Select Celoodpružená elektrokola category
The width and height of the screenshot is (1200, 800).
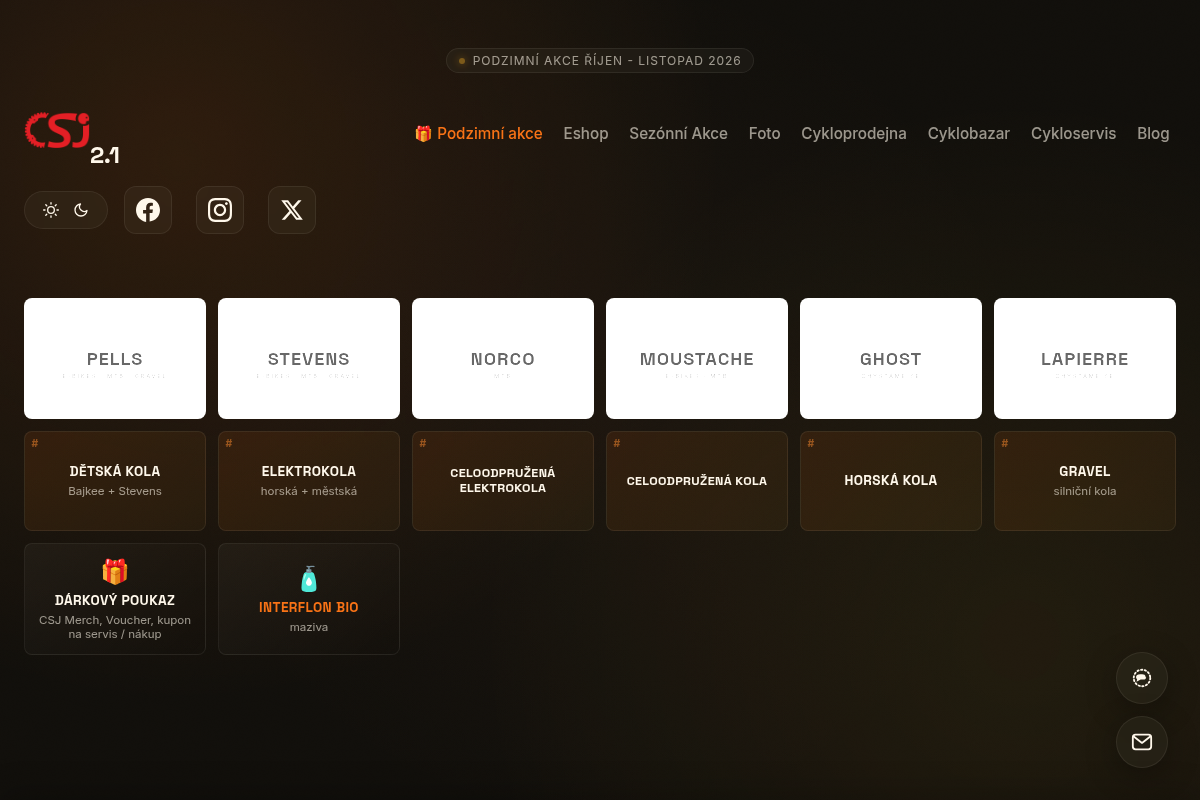(503, 481)
